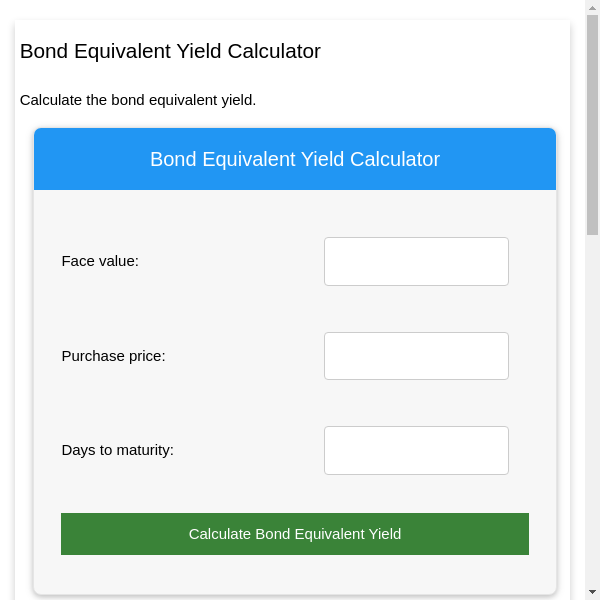Click the "Days to maturity:" label
Image resolution: width=600 pixels, height=600 pixels.
[117, 450]
